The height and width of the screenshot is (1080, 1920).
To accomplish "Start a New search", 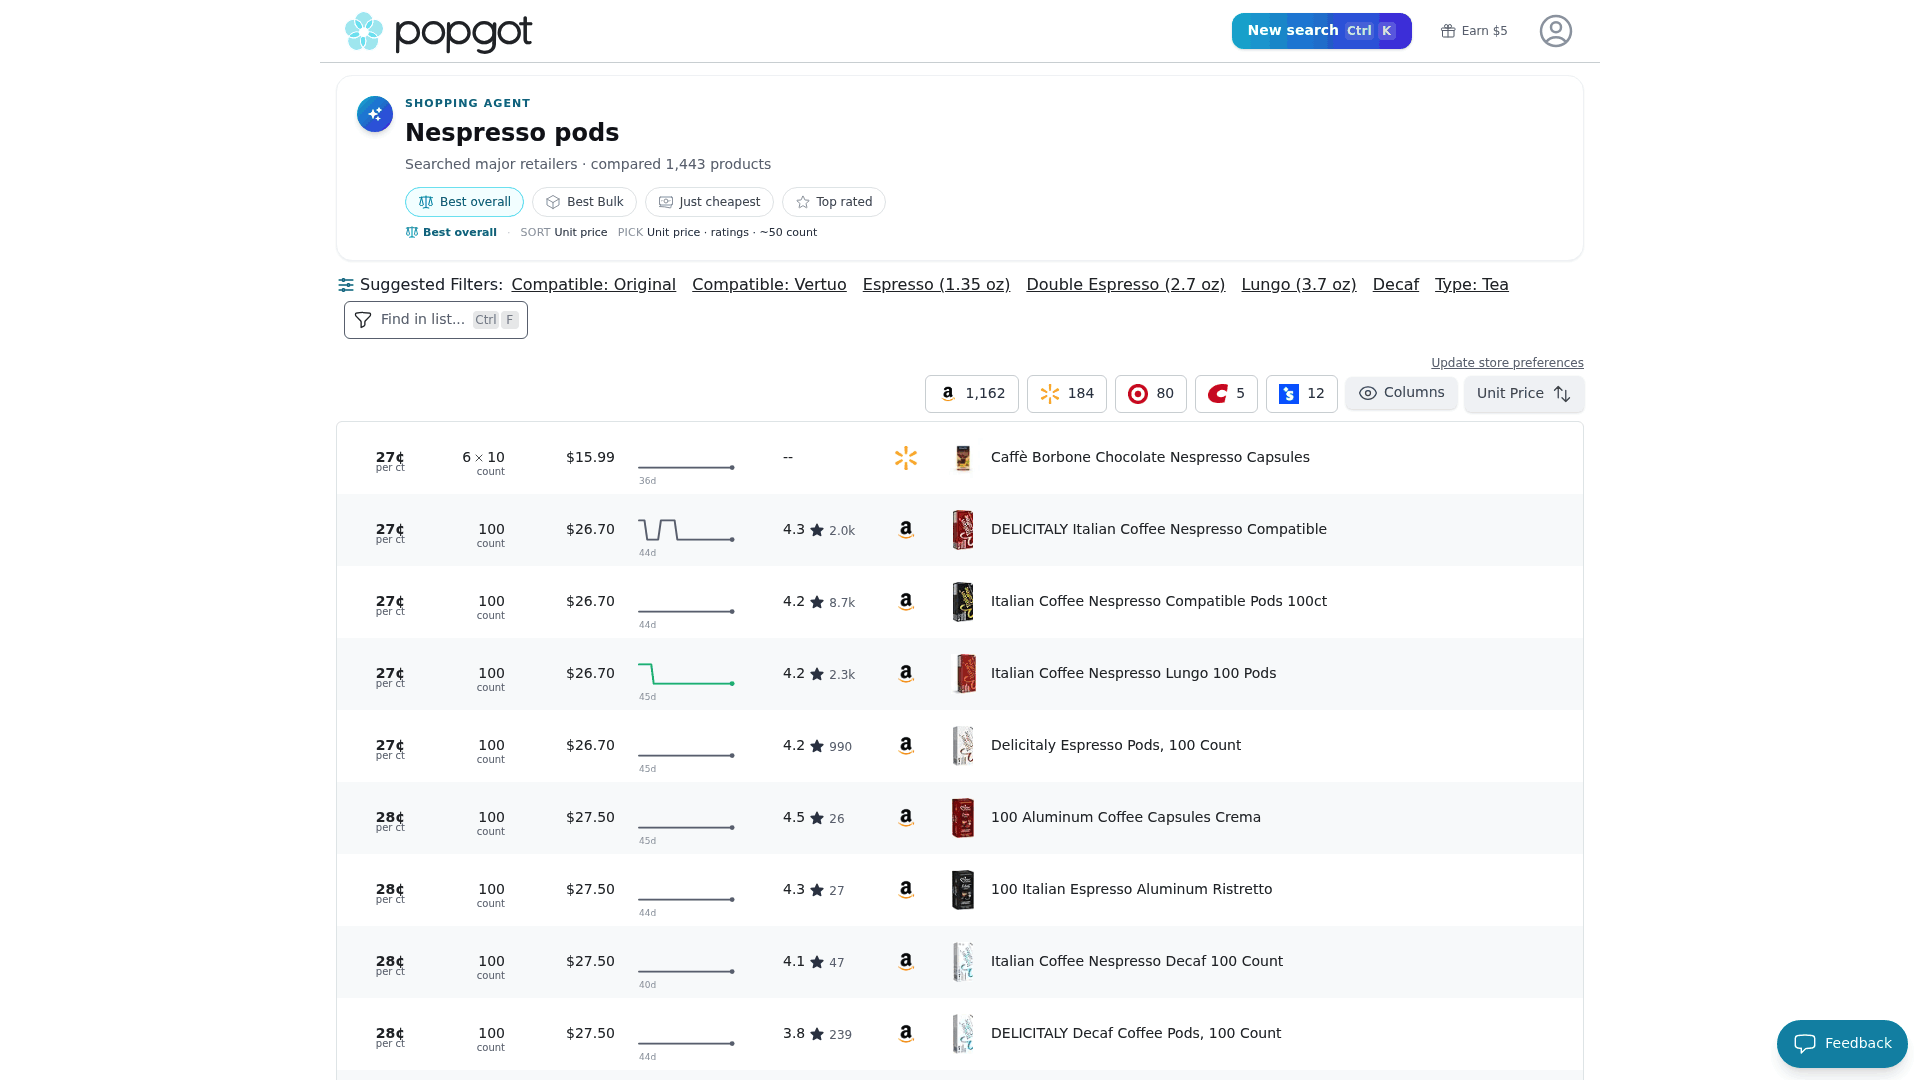I will click(x=1322, y=31).
